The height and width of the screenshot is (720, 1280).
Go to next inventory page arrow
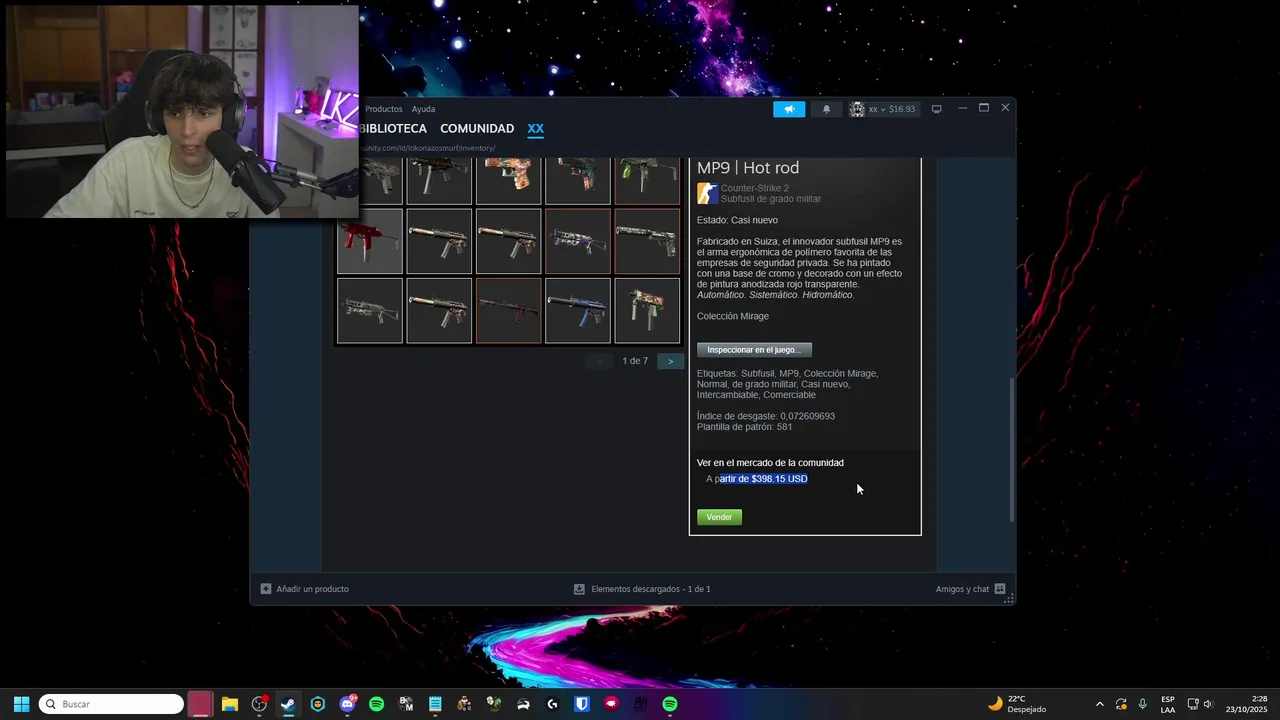(670, 361)
